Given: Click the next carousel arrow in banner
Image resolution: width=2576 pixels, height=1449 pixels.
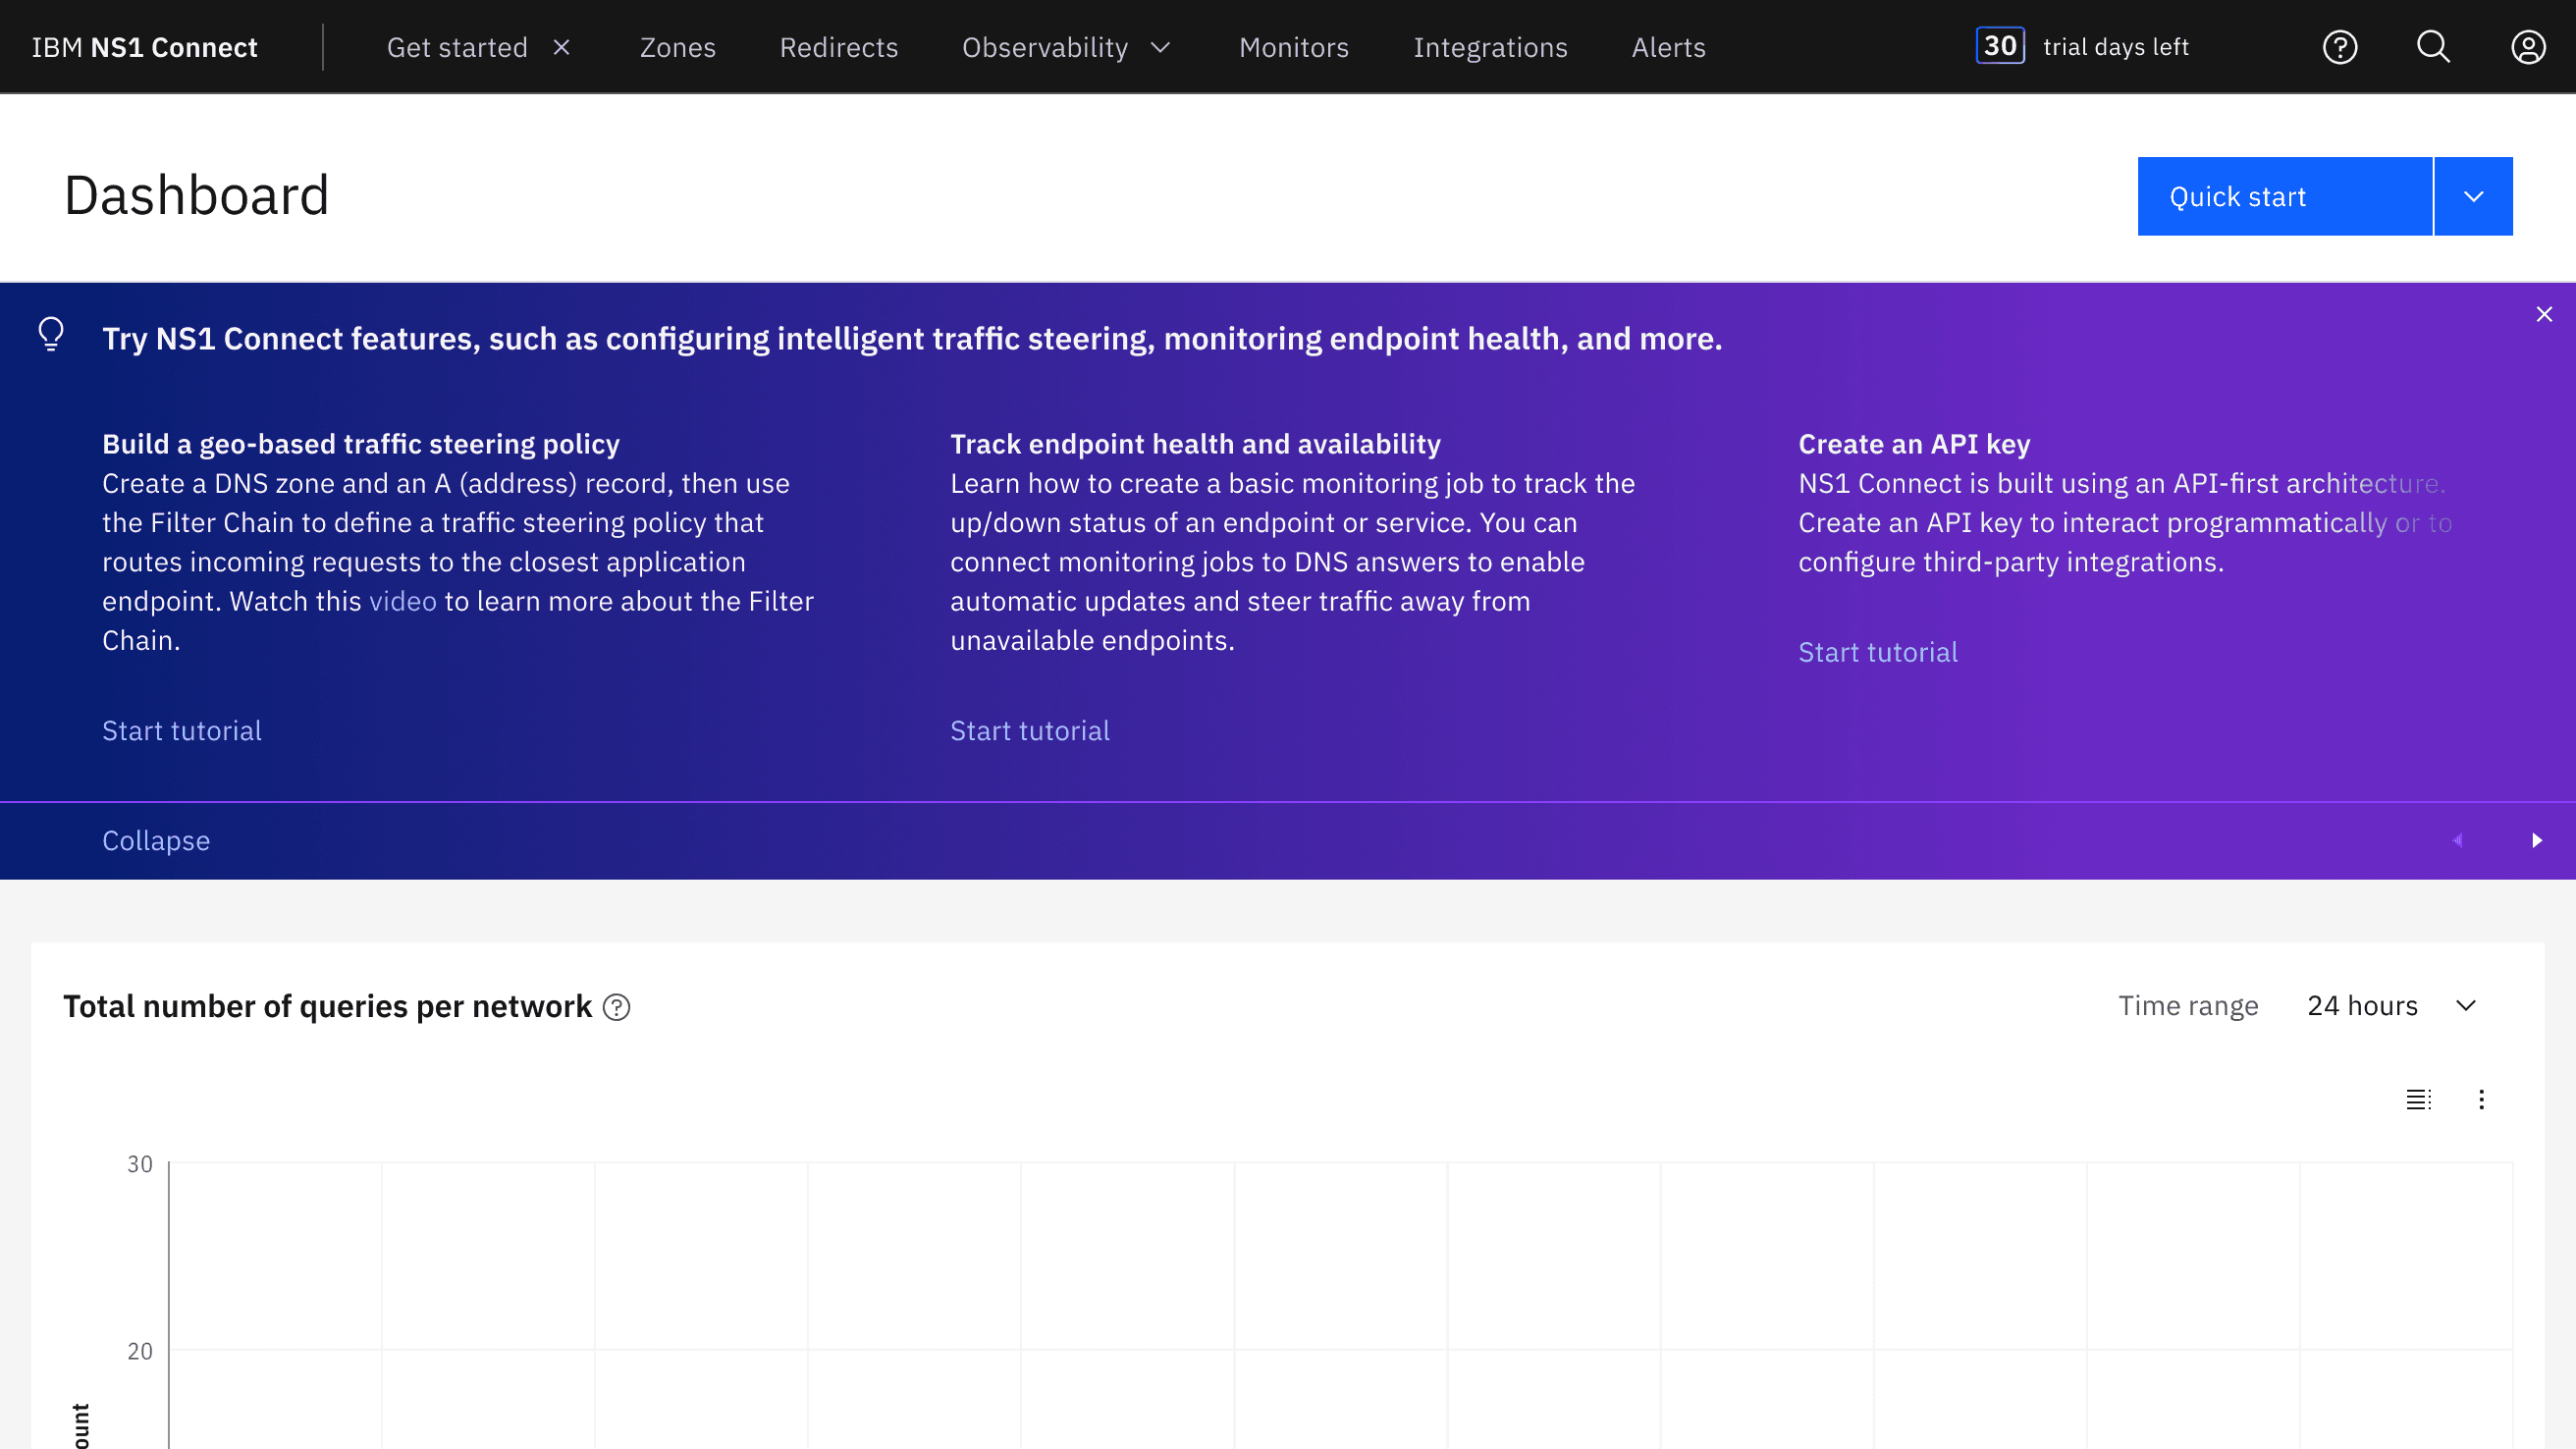Looking at the screenshot, I should click(2536, 840).
